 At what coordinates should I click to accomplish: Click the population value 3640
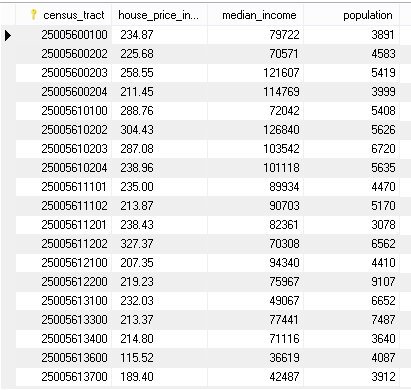coord(383,339)
